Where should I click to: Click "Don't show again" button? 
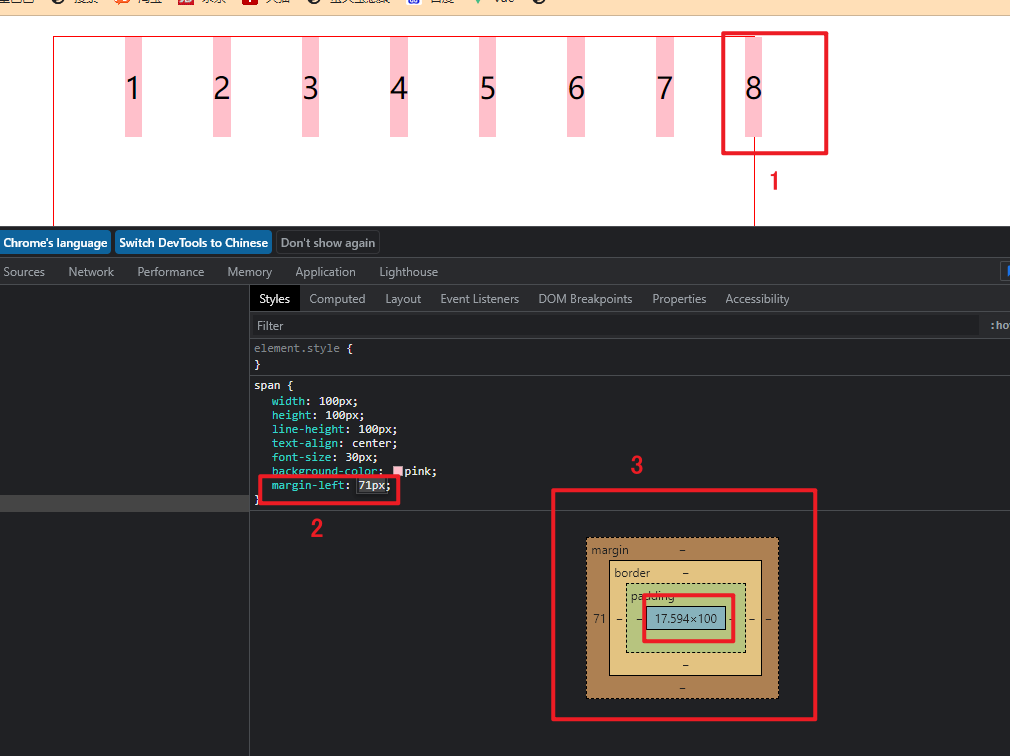pyautogui.click(x=328, y=243)
